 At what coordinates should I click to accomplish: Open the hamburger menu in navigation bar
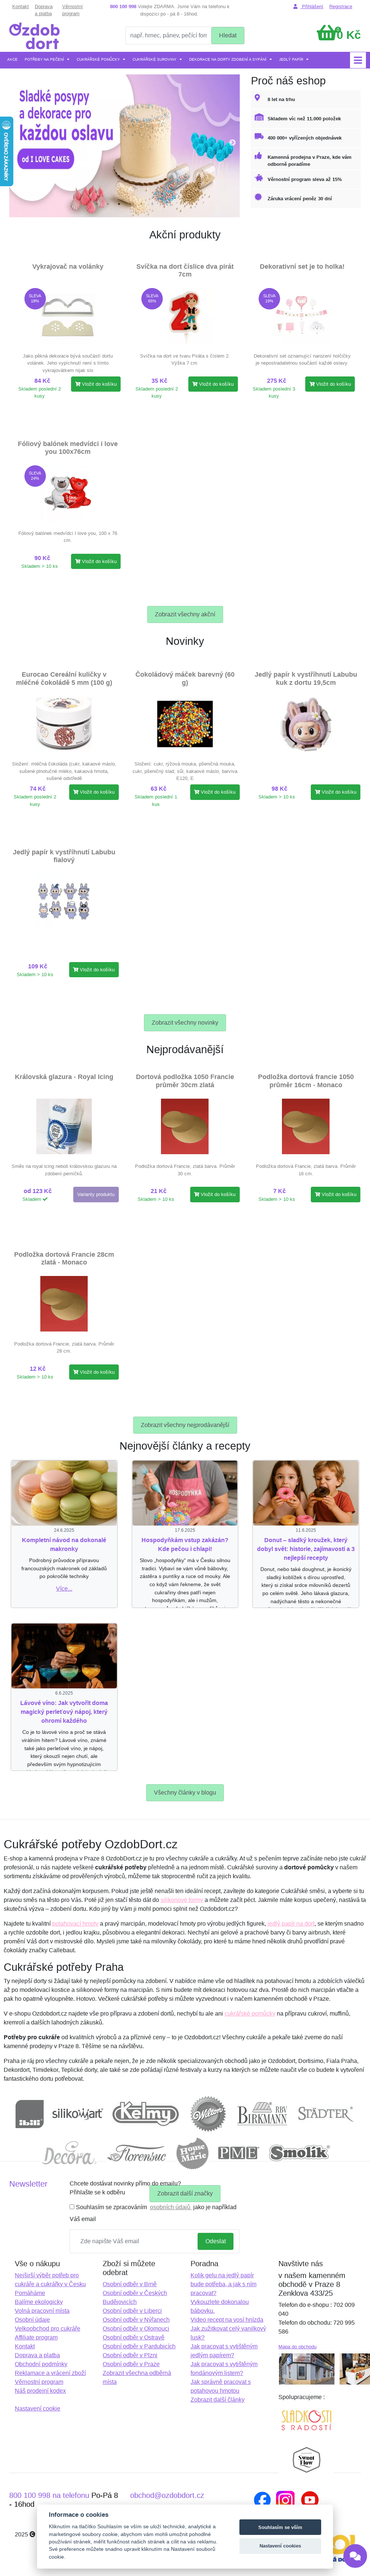[x=357, y=60]
